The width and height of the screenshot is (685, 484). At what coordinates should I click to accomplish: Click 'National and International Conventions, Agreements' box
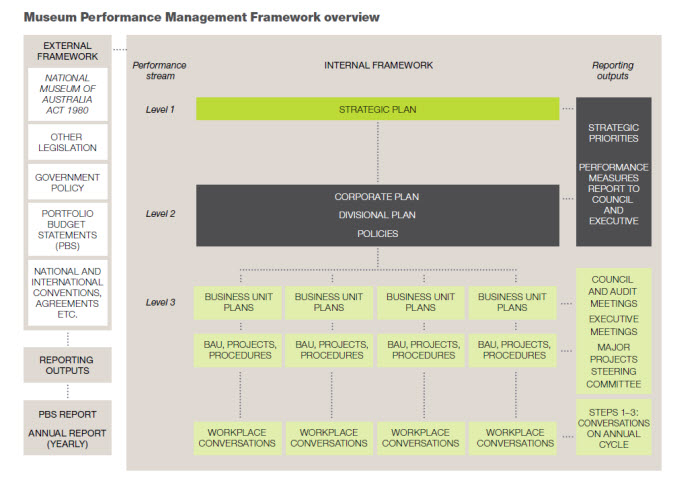[x=67, y=293]
